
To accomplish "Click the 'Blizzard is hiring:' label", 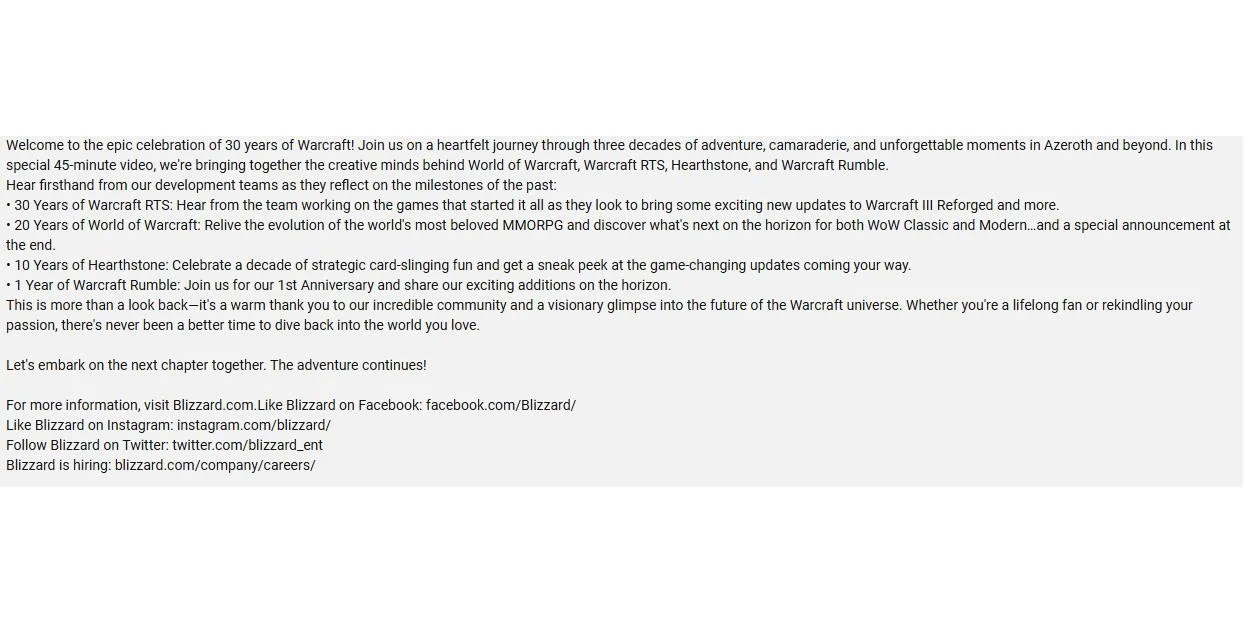I will click(58, 465).
